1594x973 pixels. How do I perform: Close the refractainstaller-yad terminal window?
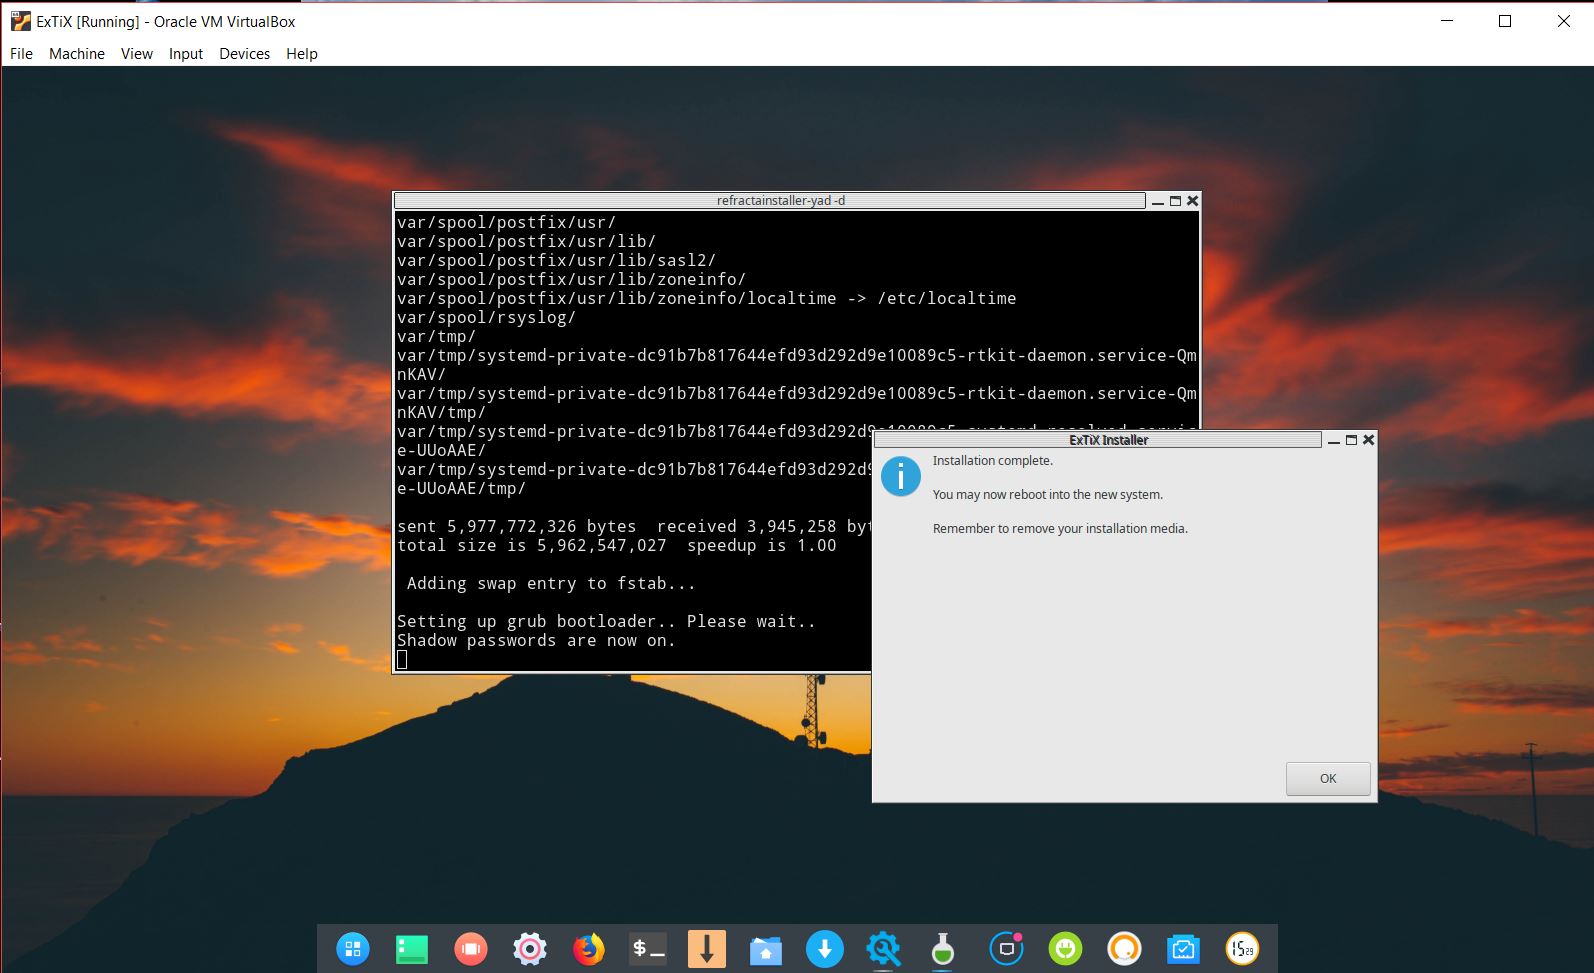1193,201
